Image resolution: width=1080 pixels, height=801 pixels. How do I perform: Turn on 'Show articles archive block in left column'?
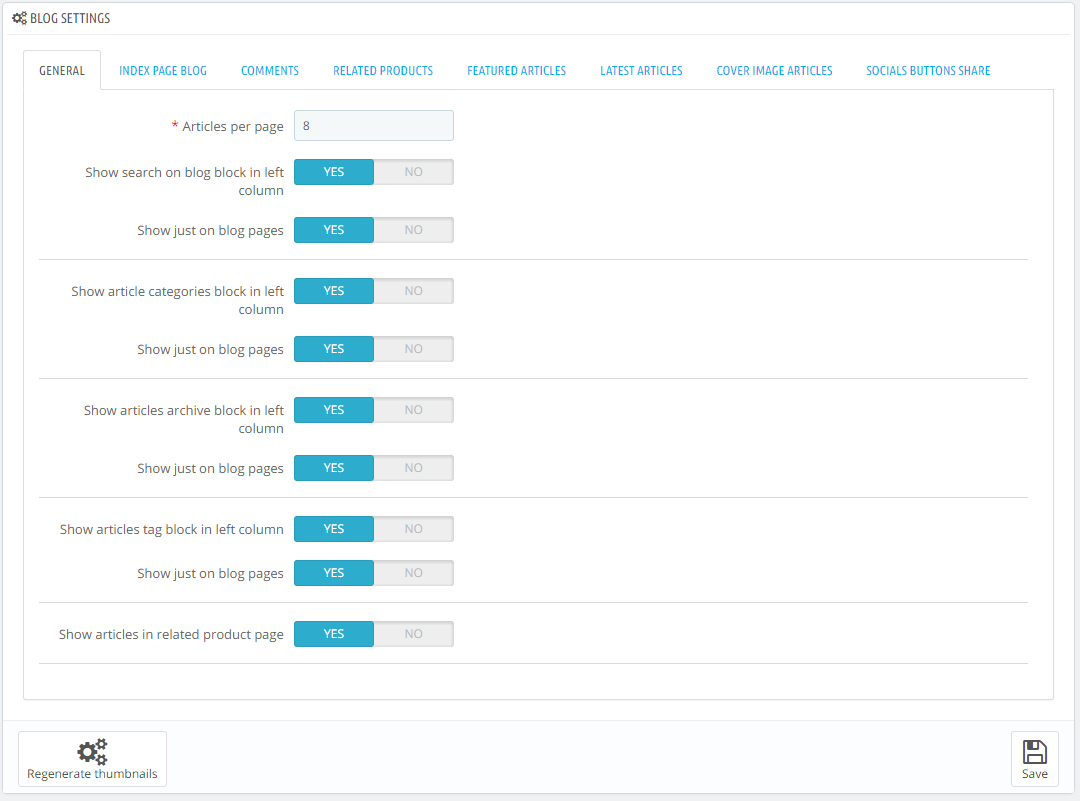(x=334, y=410)
